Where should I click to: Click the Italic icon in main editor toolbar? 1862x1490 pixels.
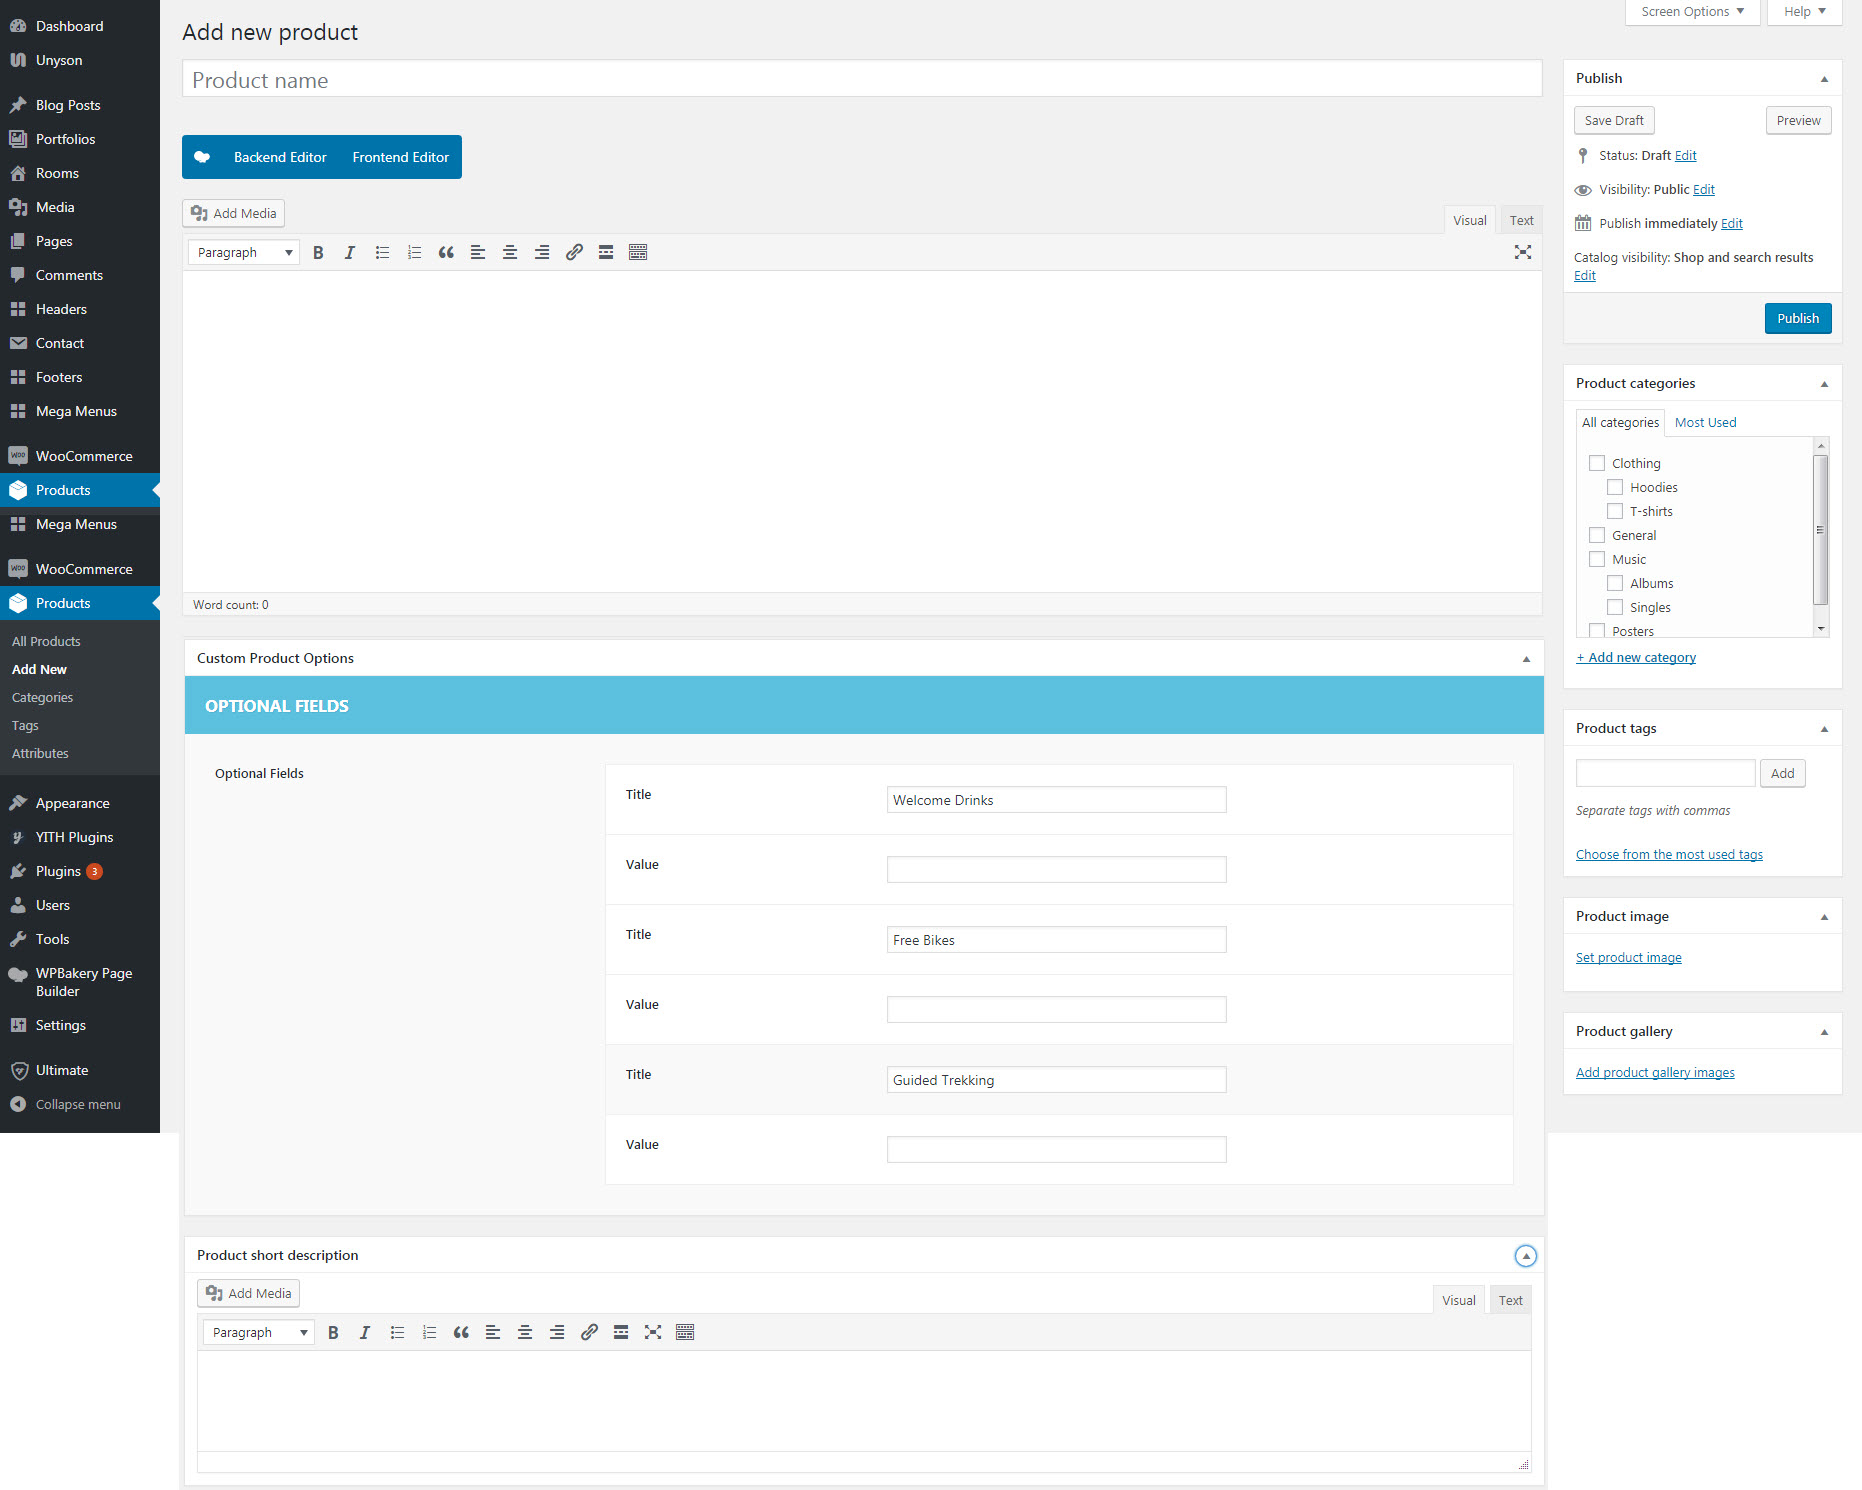coord(350,253)
